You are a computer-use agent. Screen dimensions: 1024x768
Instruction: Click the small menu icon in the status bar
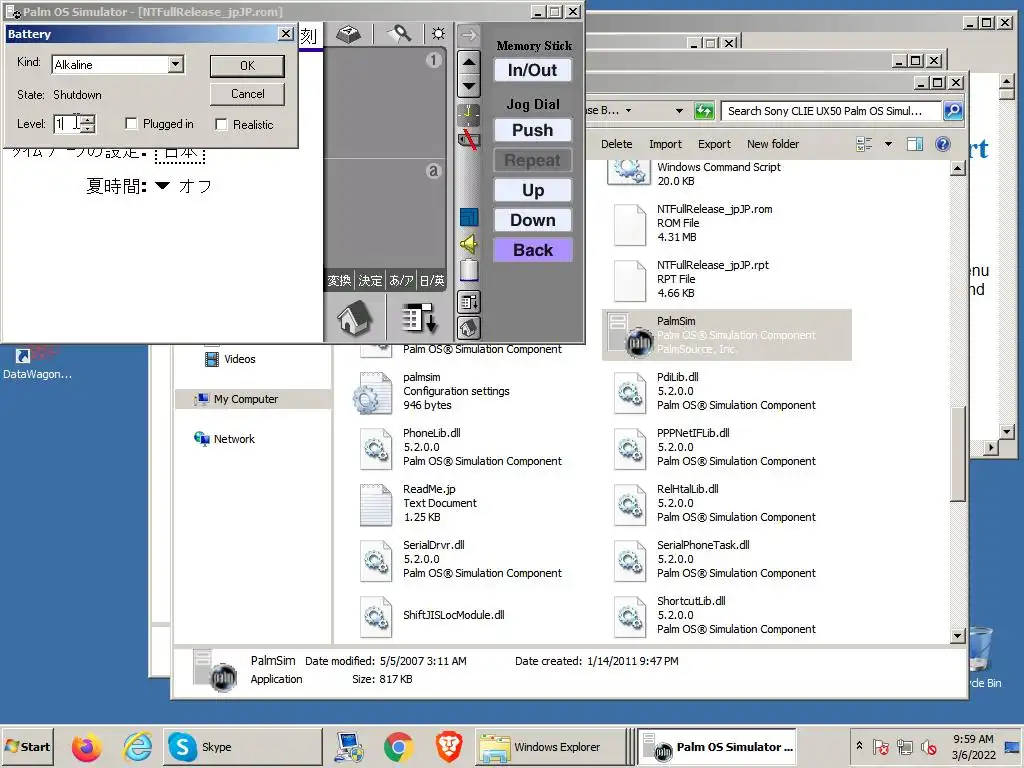[x=469, y=302]
